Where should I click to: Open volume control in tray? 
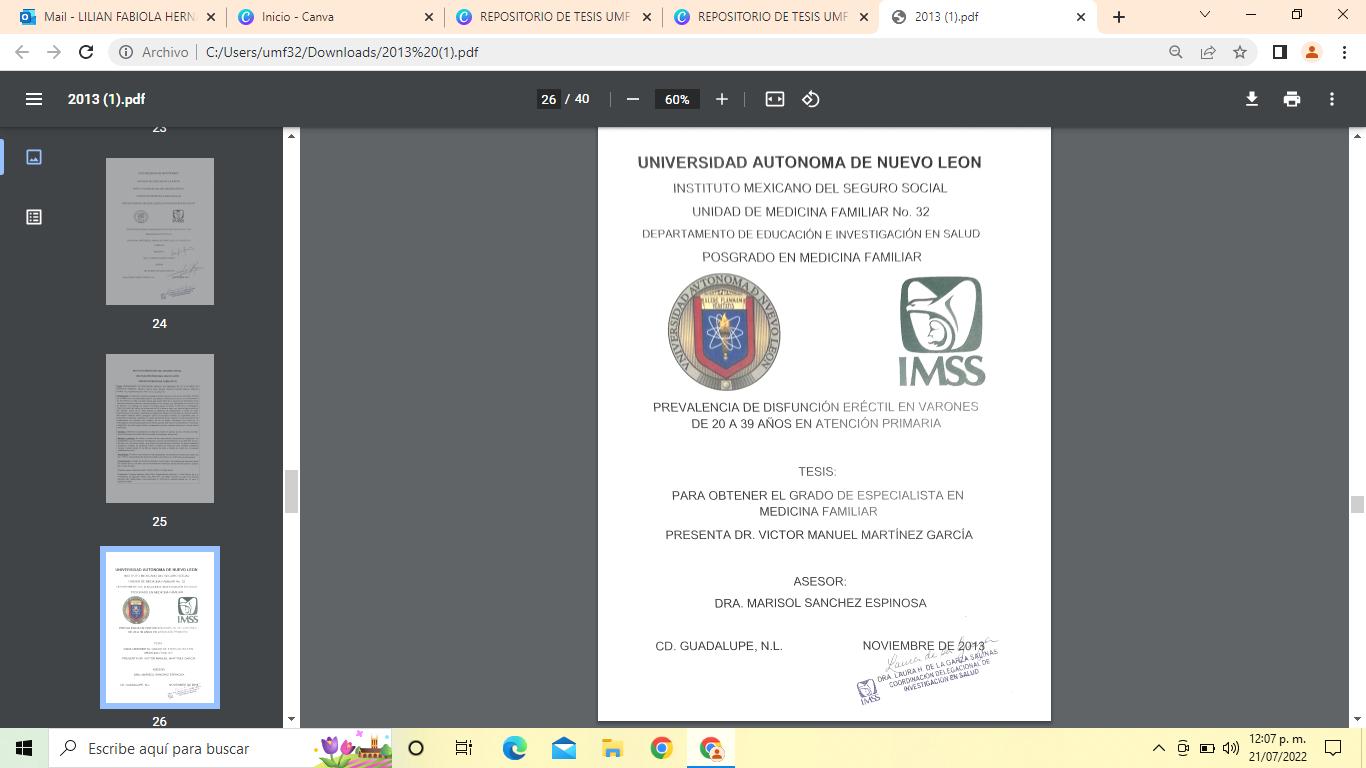click(x=1231, y=748)
